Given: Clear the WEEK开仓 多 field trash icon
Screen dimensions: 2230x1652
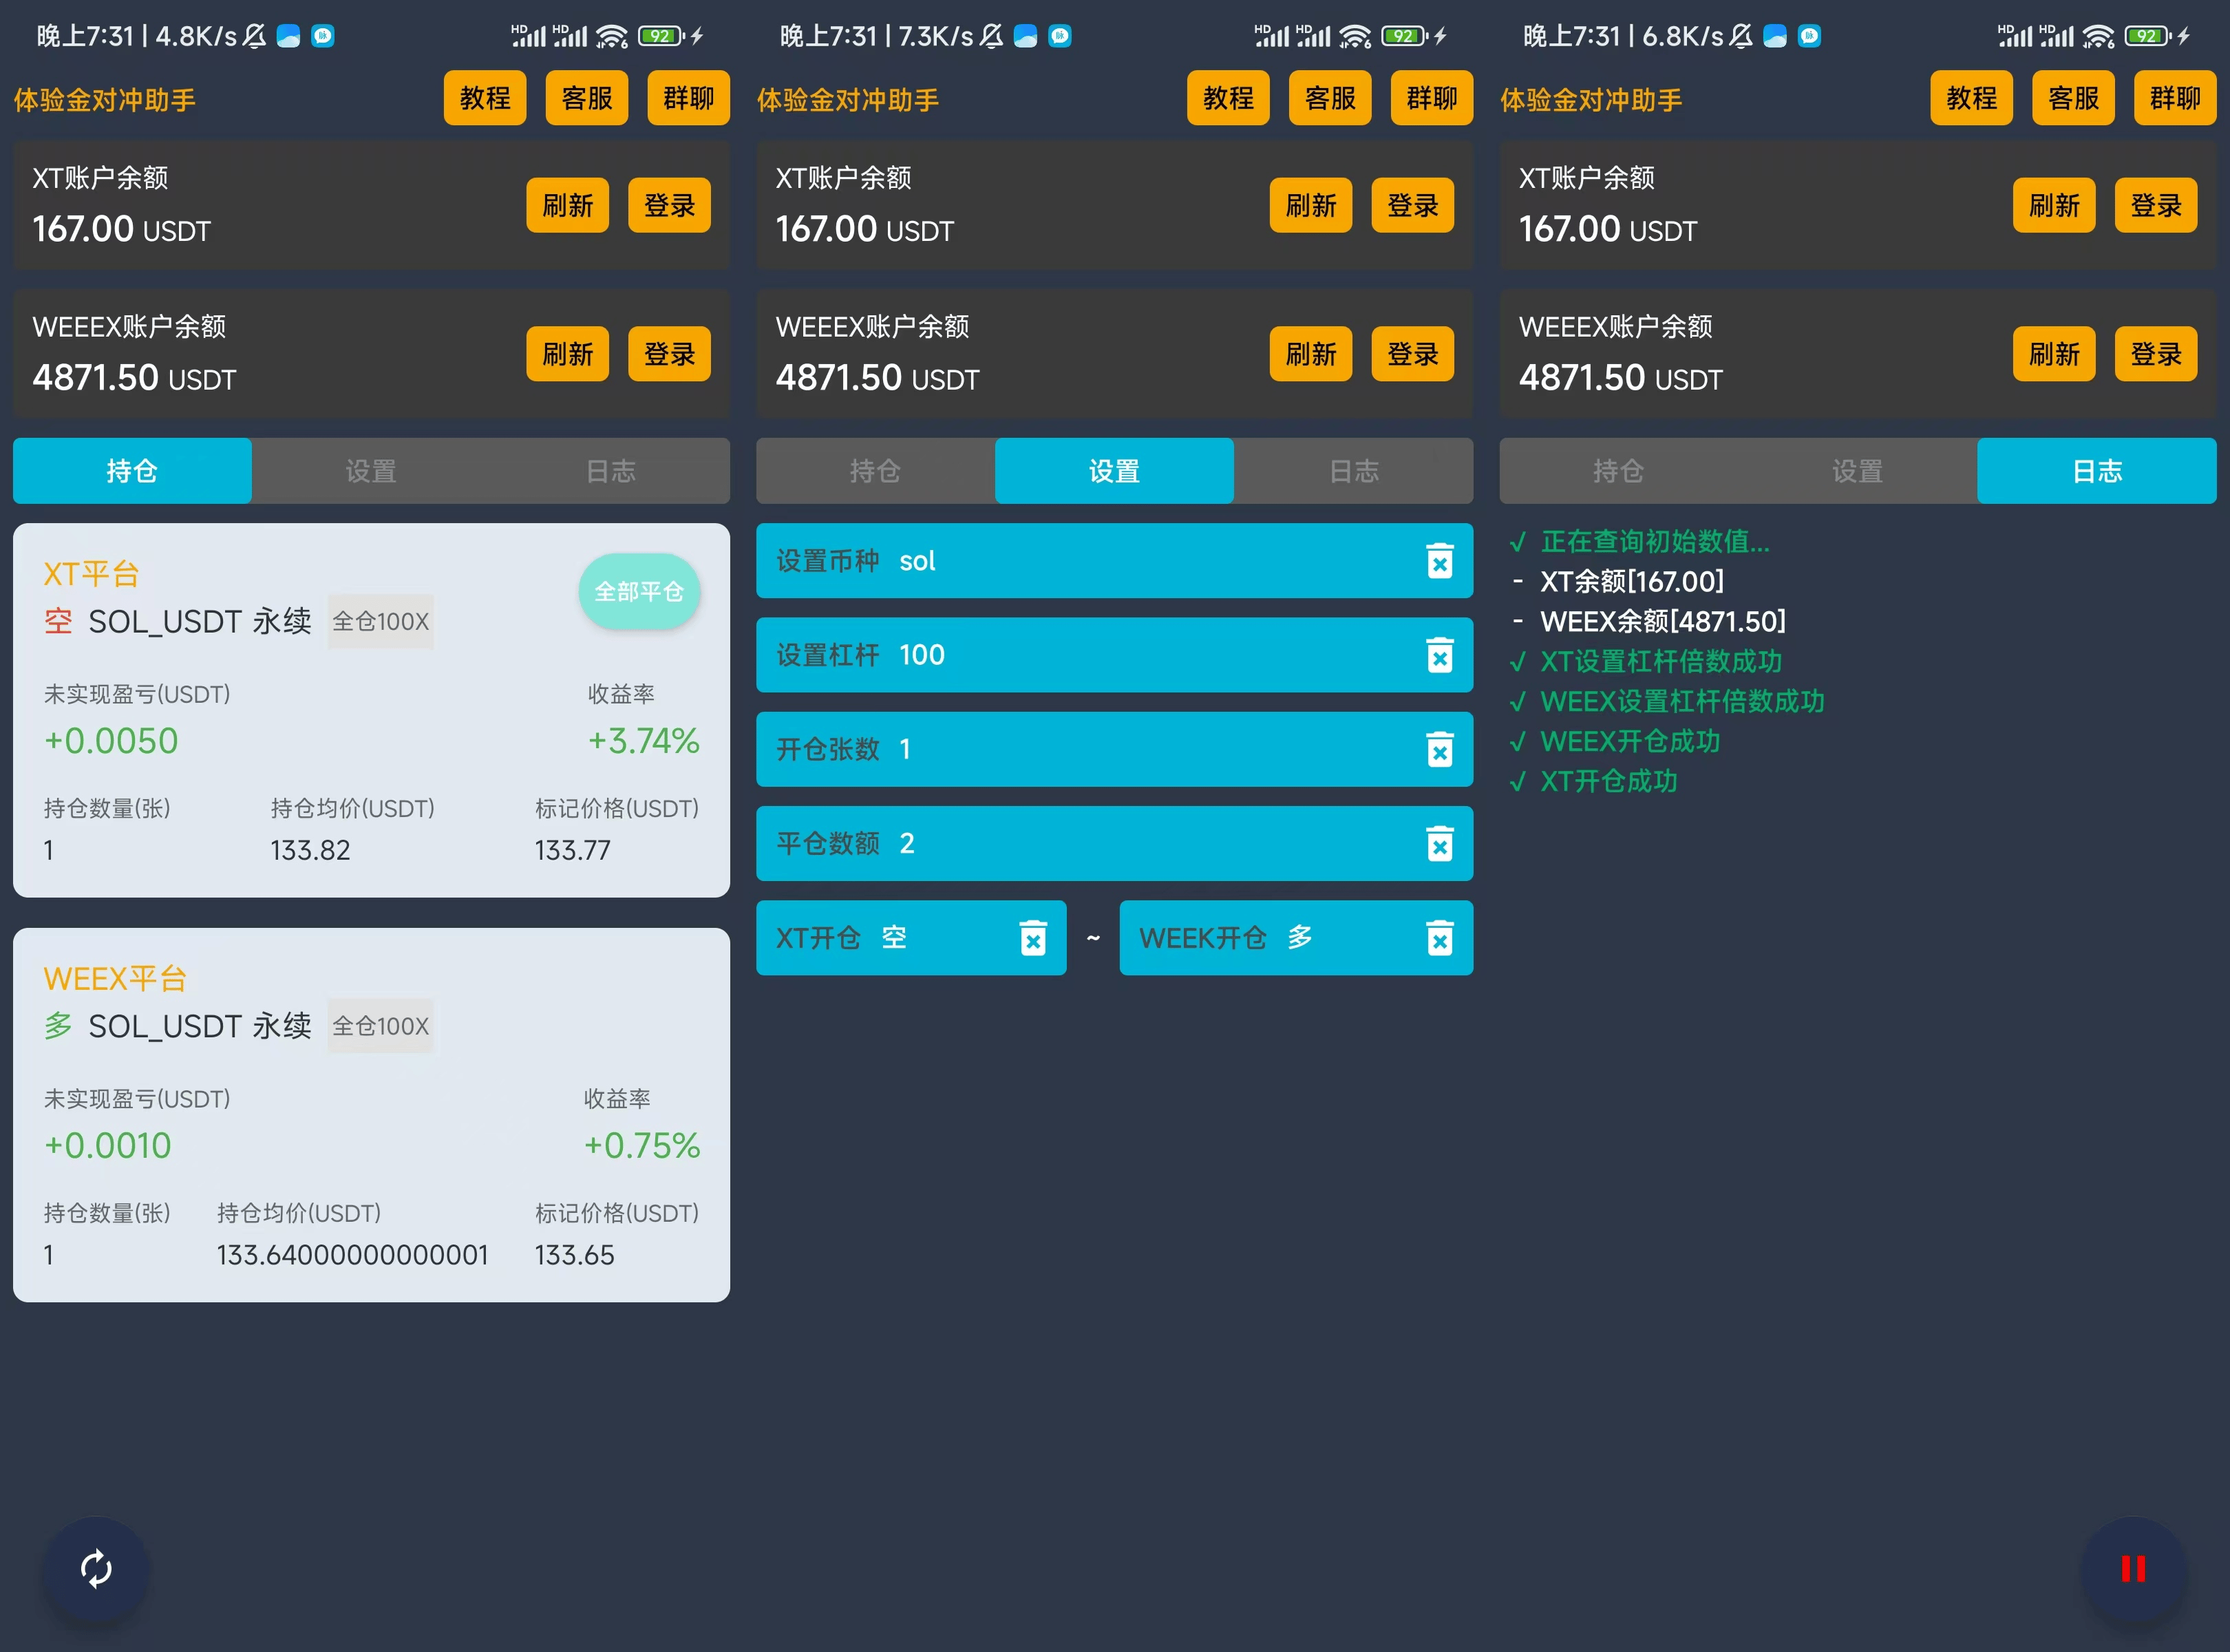Looking at the screenshot, I should (1439, 938).
